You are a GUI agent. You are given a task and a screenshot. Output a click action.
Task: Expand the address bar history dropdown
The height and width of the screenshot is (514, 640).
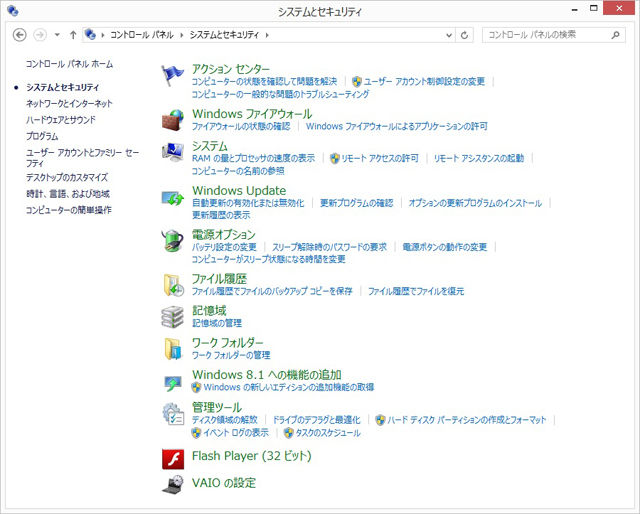(x=449, y=35)
